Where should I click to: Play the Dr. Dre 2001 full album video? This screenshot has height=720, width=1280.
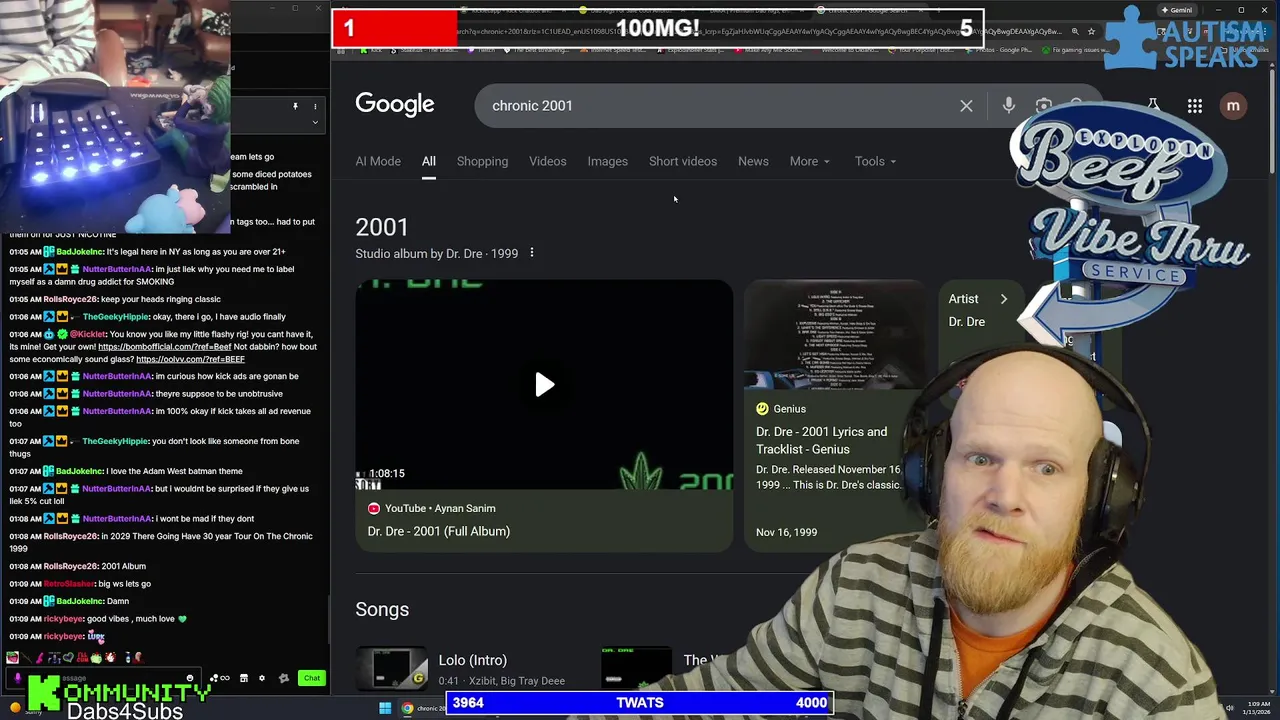(x=544, y=385)
